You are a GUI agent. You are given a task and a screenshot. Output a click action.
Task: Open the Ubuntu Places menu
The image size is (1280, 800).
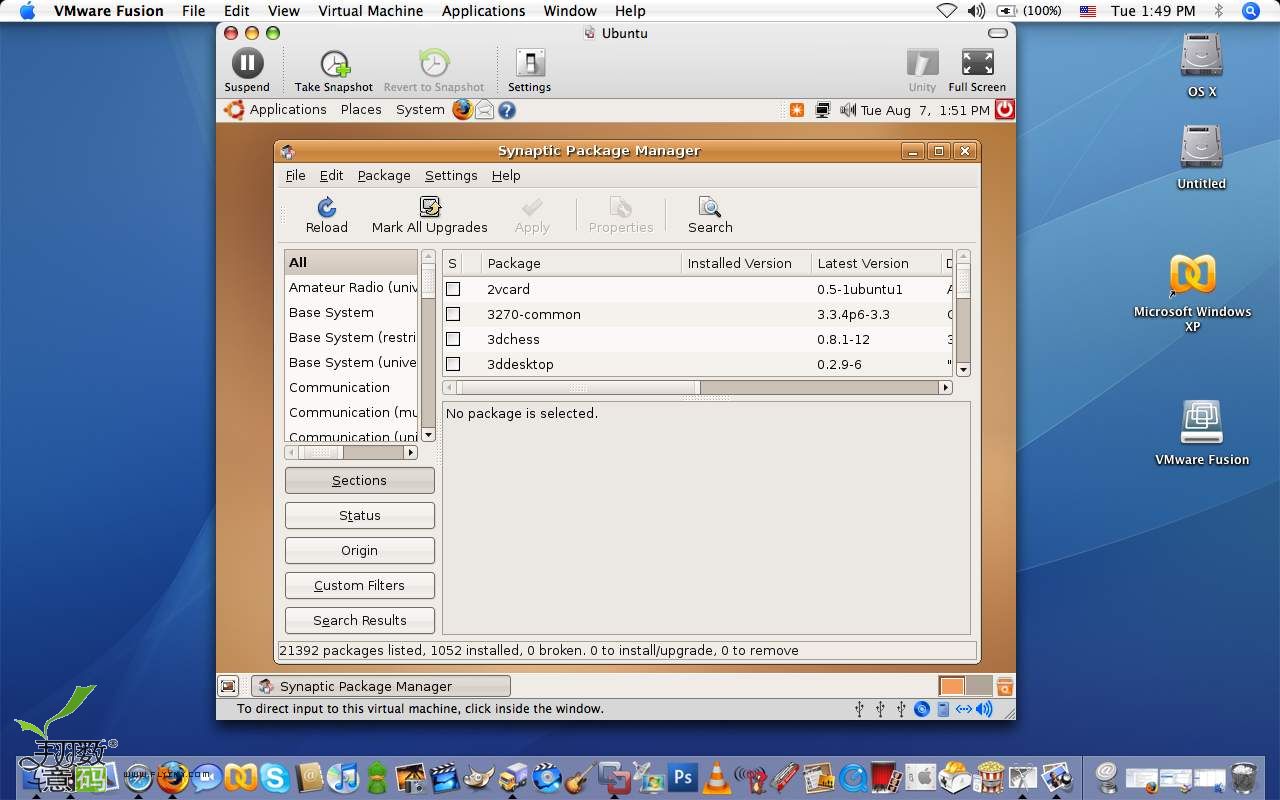point(360,110)
